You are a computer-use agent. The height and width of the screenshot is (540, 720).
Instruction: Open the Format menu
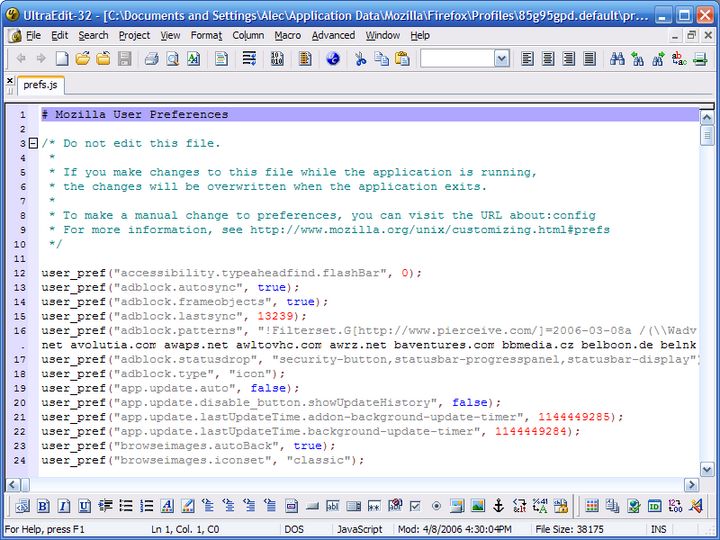tap(206, 35)
